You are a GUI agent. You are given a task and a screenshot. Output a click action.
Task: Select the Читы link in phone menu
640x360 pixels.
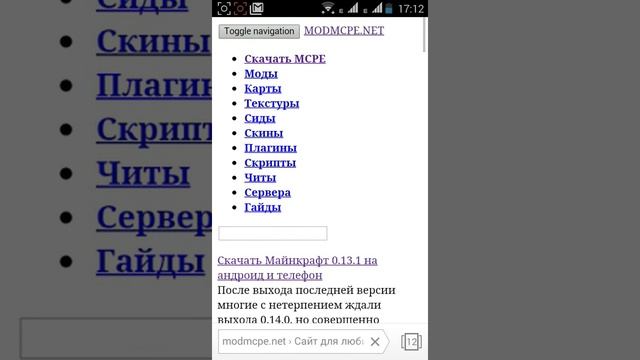tap(260, 178)
